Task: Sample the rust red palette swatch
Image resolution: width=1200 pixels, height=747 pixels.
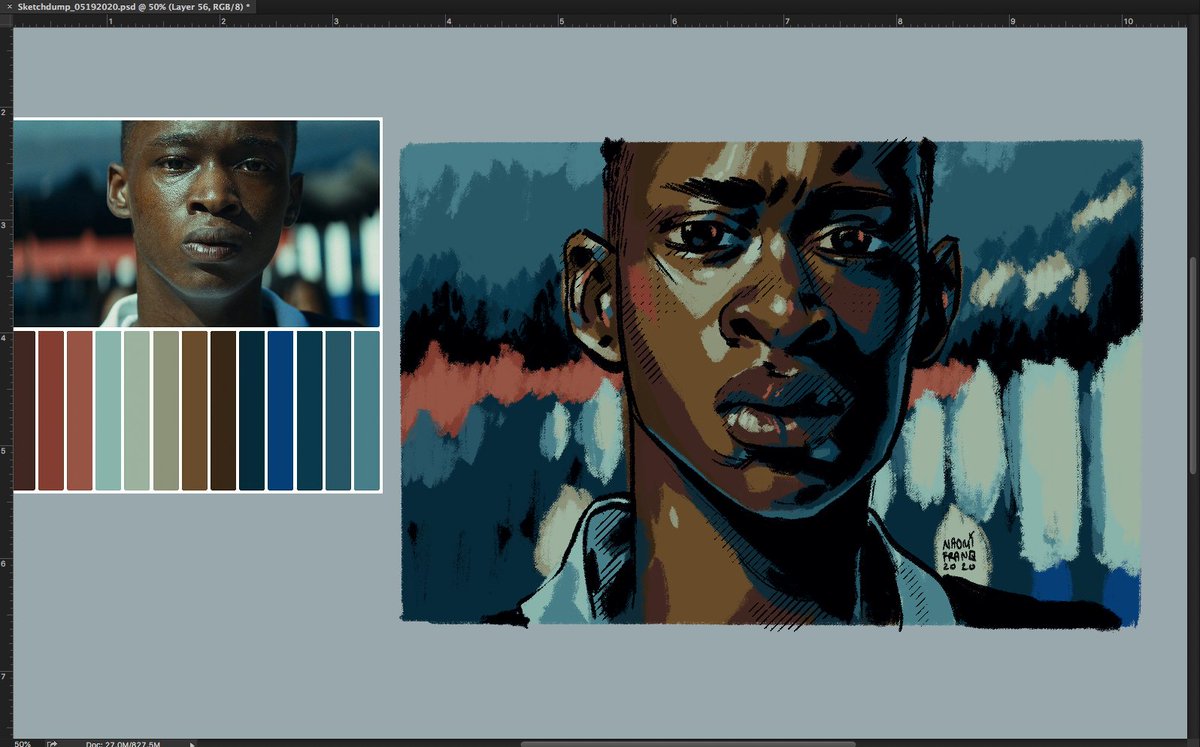Action: (50, 411)
